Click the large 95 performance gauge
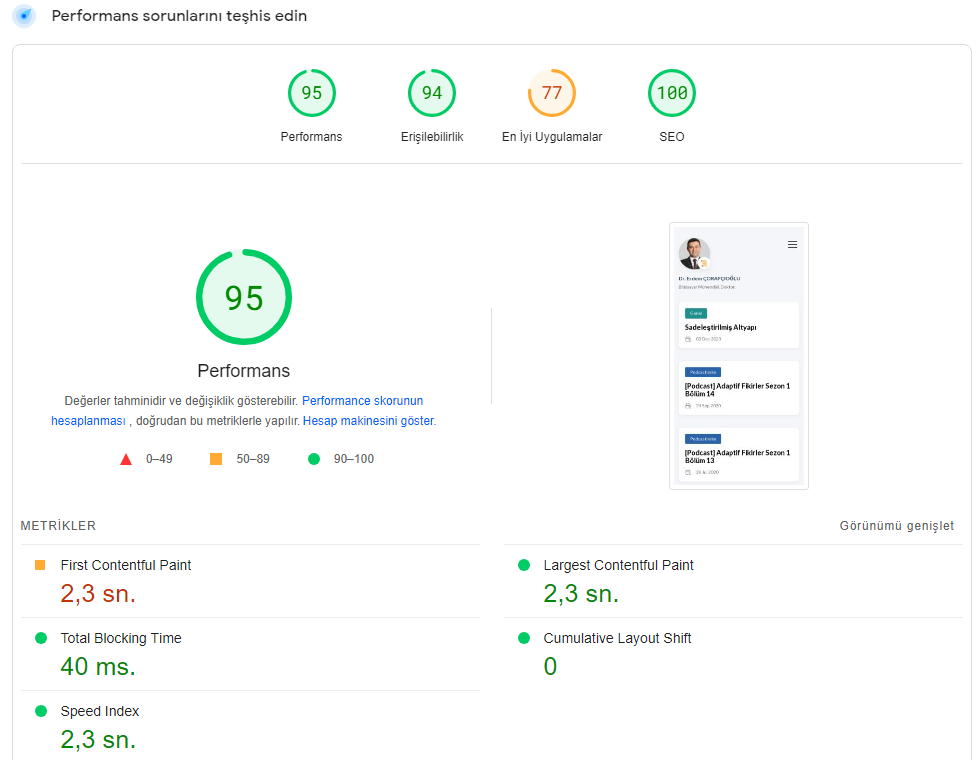Image resolution: width=979 pixels, height=760 pixels. [x=243, y=297]
